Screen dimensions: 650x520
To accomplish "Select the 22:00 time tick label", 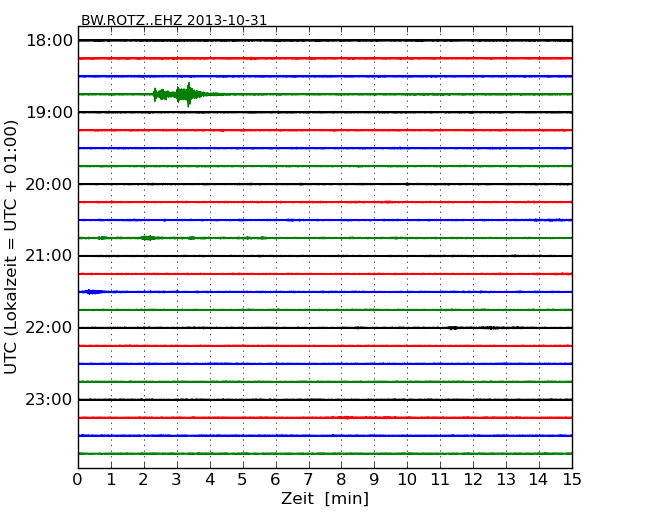I will click(49, 328).
